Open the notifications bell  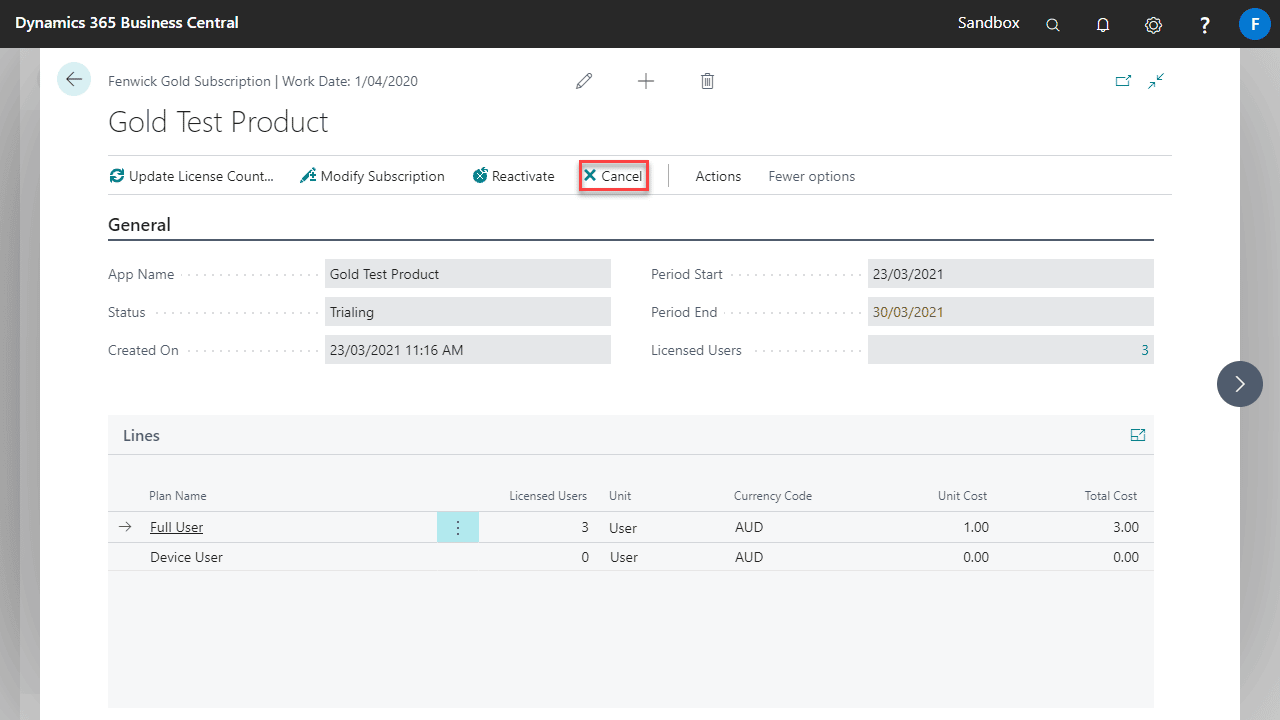point(1103,25)
